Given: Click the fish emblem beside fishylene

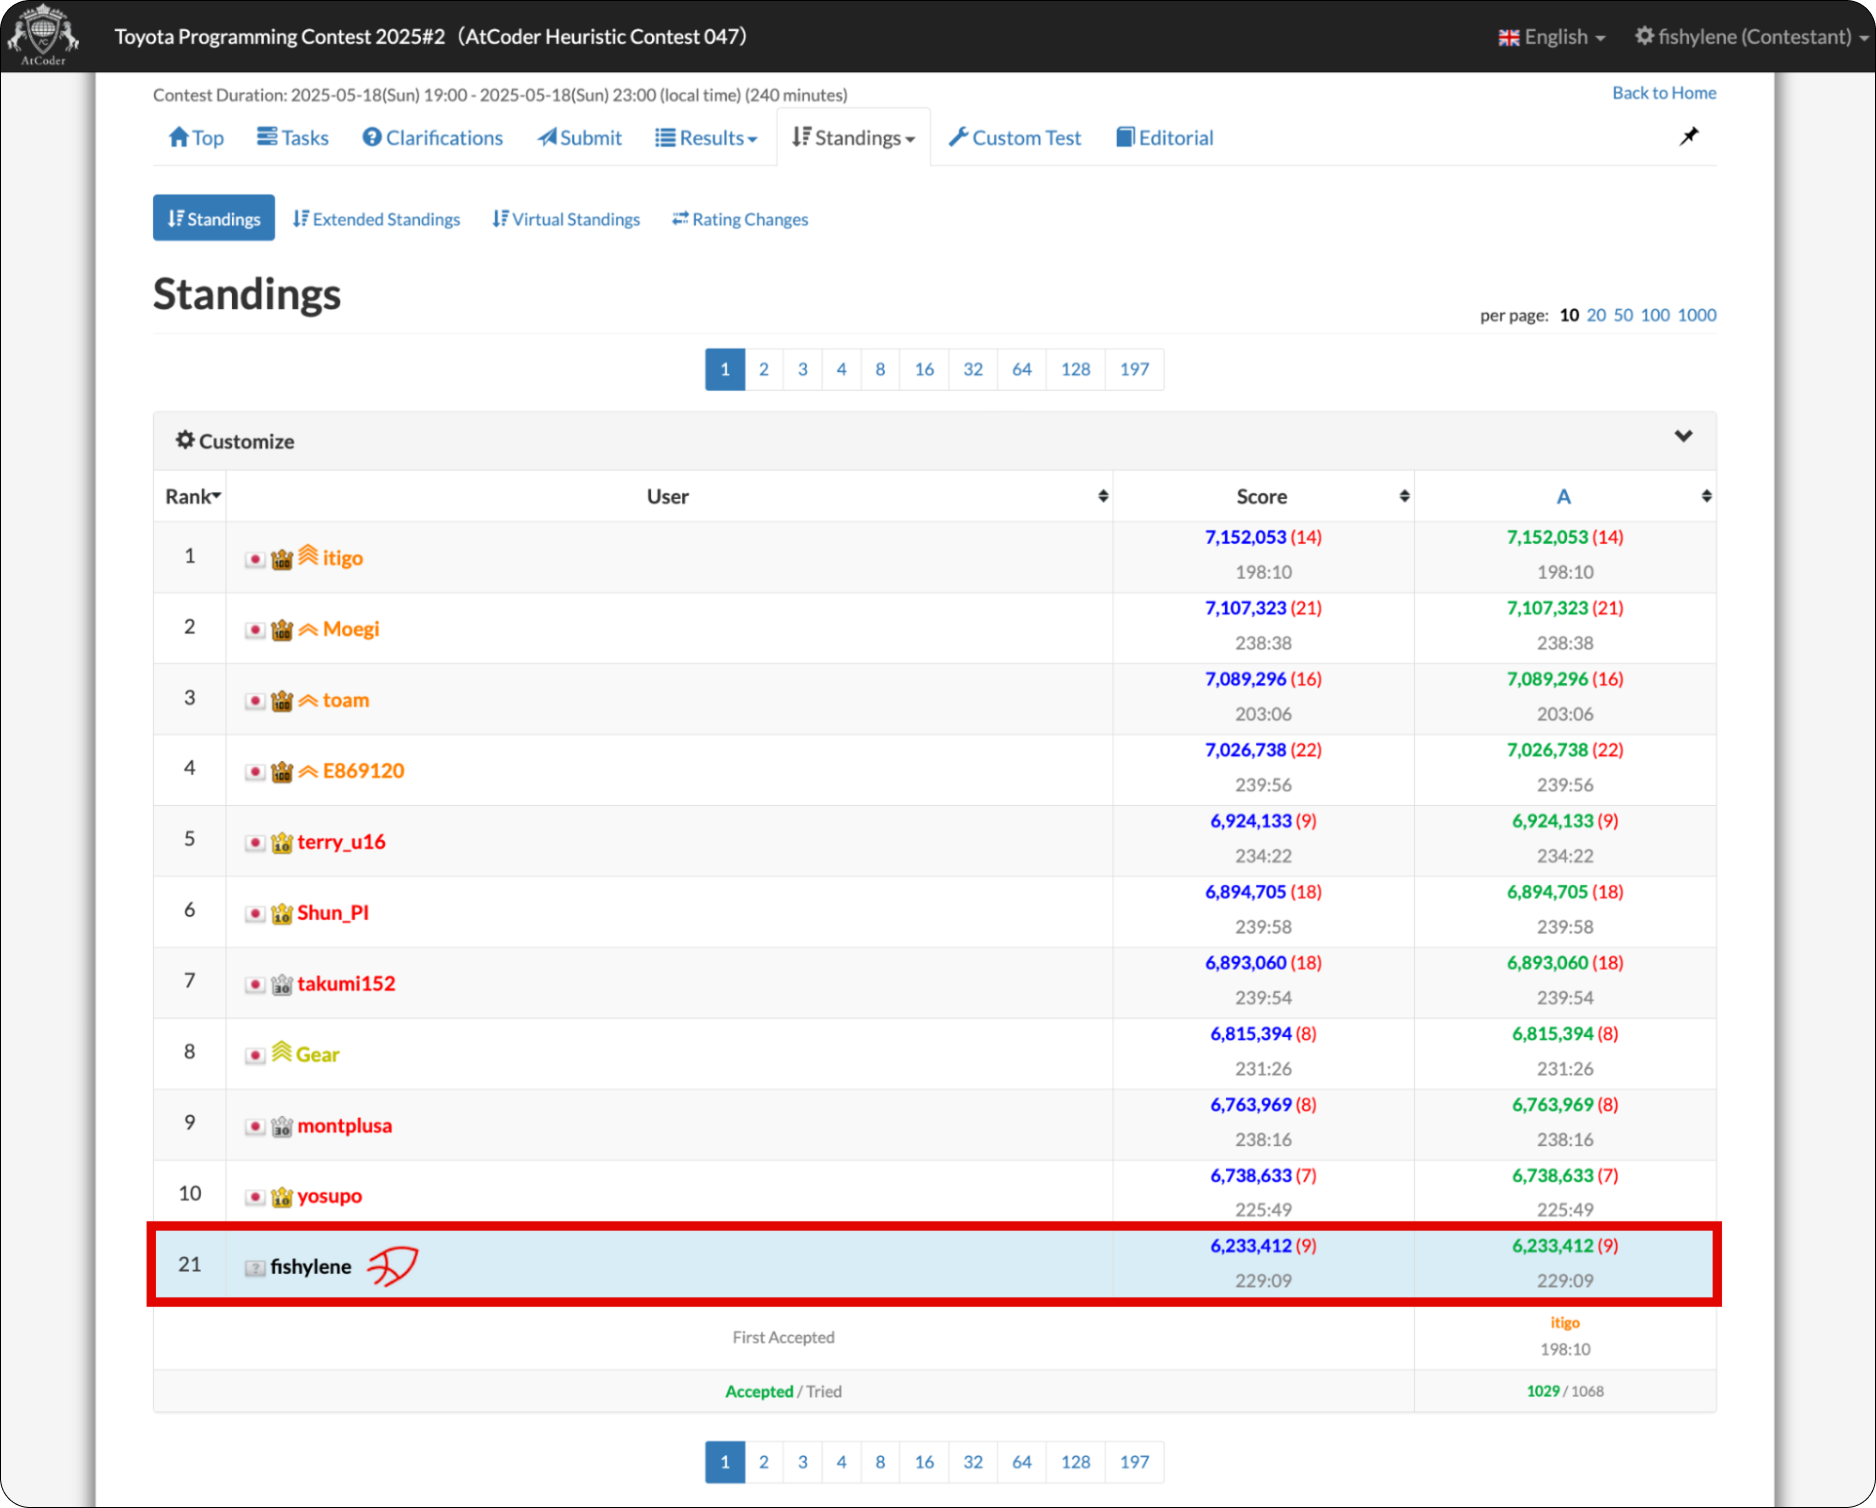Looking at the screenshot, I should 392,1266.
